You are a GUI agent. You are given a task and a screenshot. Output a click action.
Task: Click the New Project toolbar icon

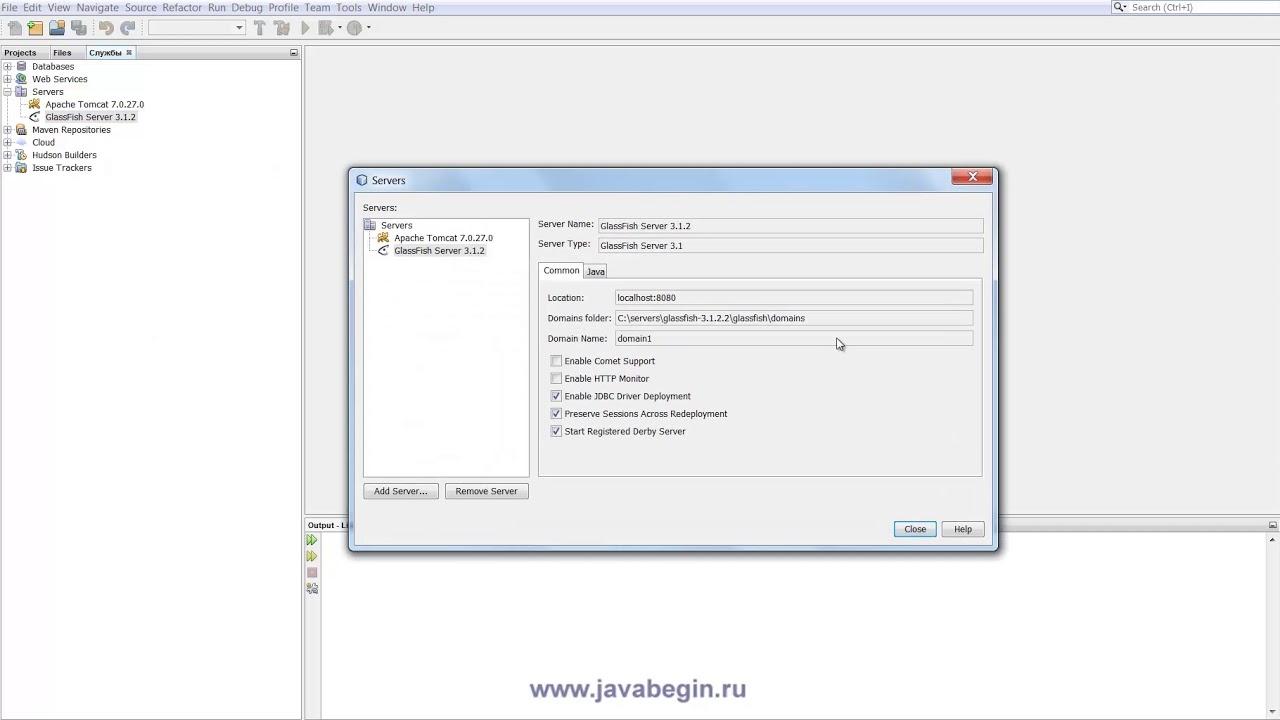[35, 28]
